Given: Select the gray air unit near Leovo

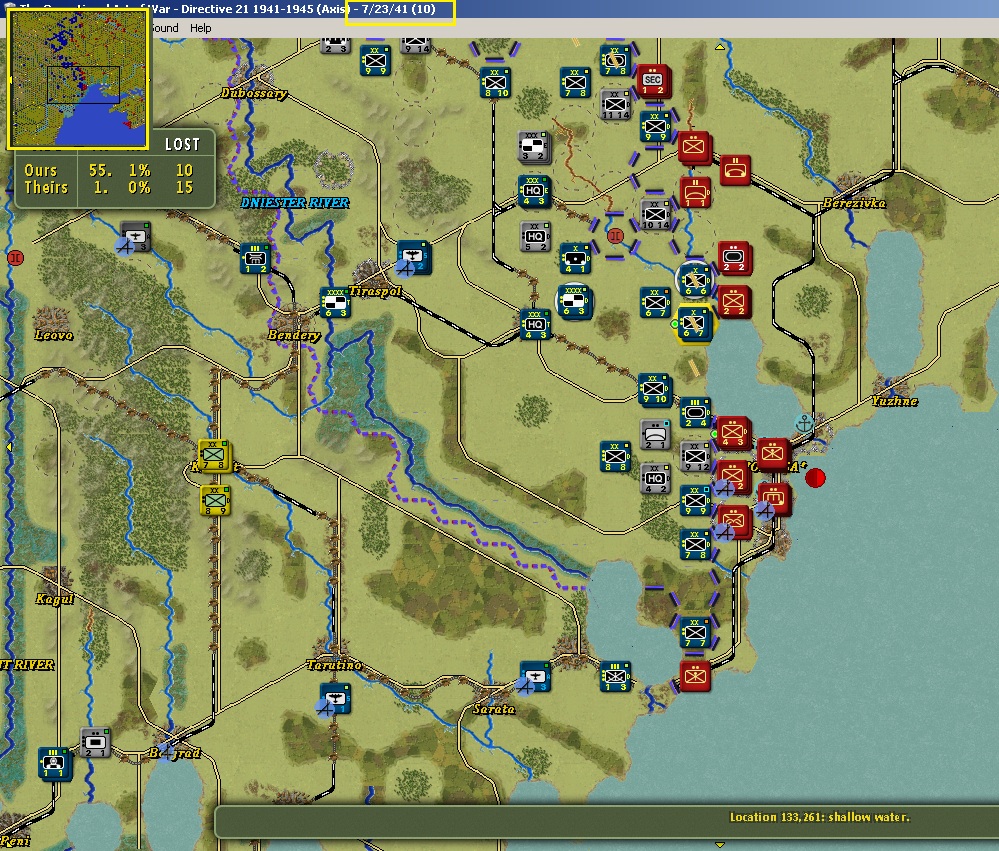Looking at the screenshot, I should (x=135, y=237).
